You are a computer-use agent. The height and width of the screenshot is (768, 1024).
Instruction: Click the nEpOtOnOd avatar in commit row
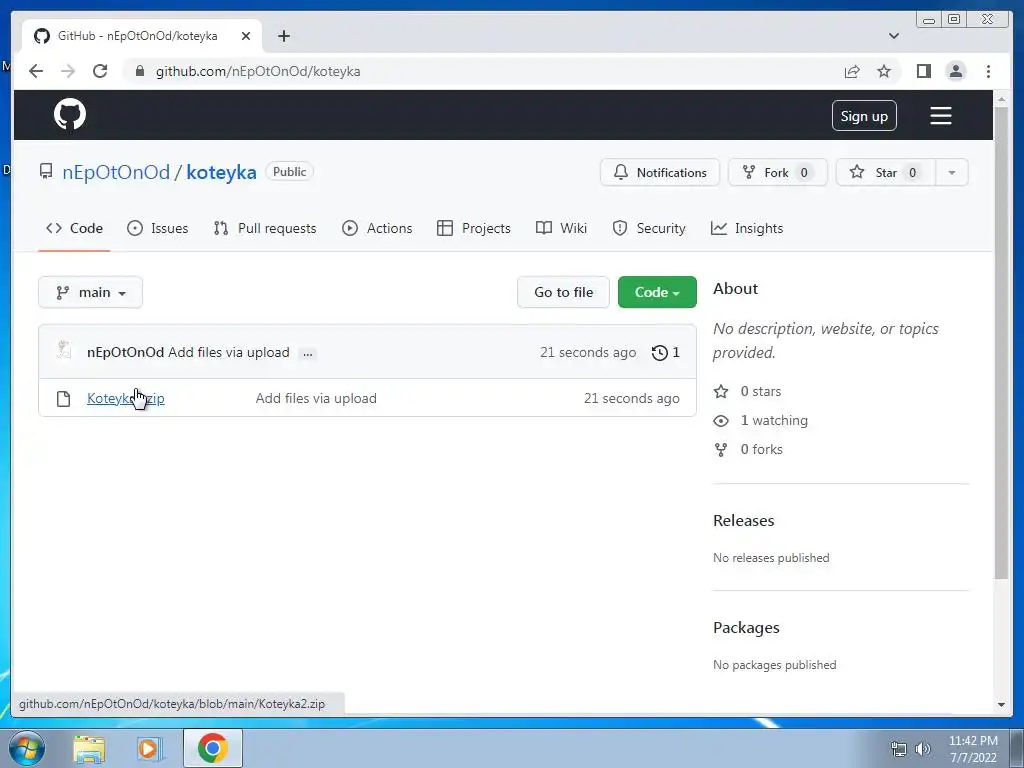point(64,351)
